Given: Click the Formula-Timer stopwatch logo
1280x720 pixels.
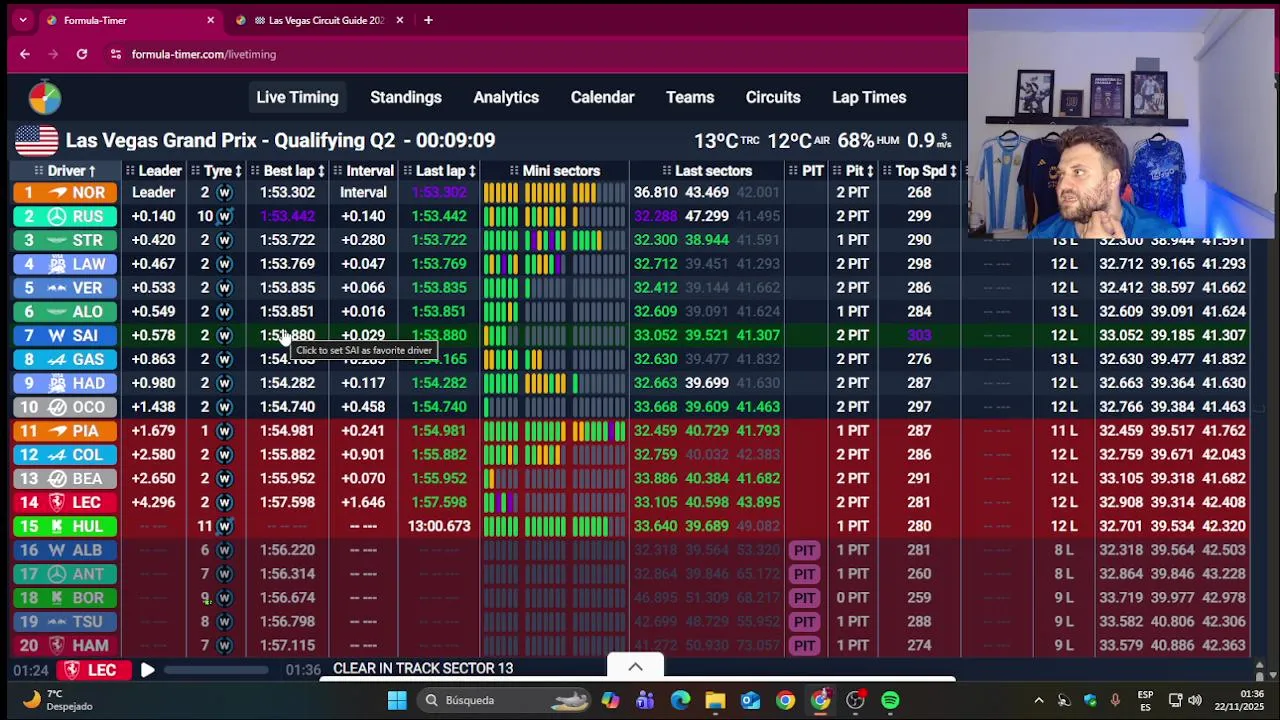Looking at the screenshot, I should (44, 97).
